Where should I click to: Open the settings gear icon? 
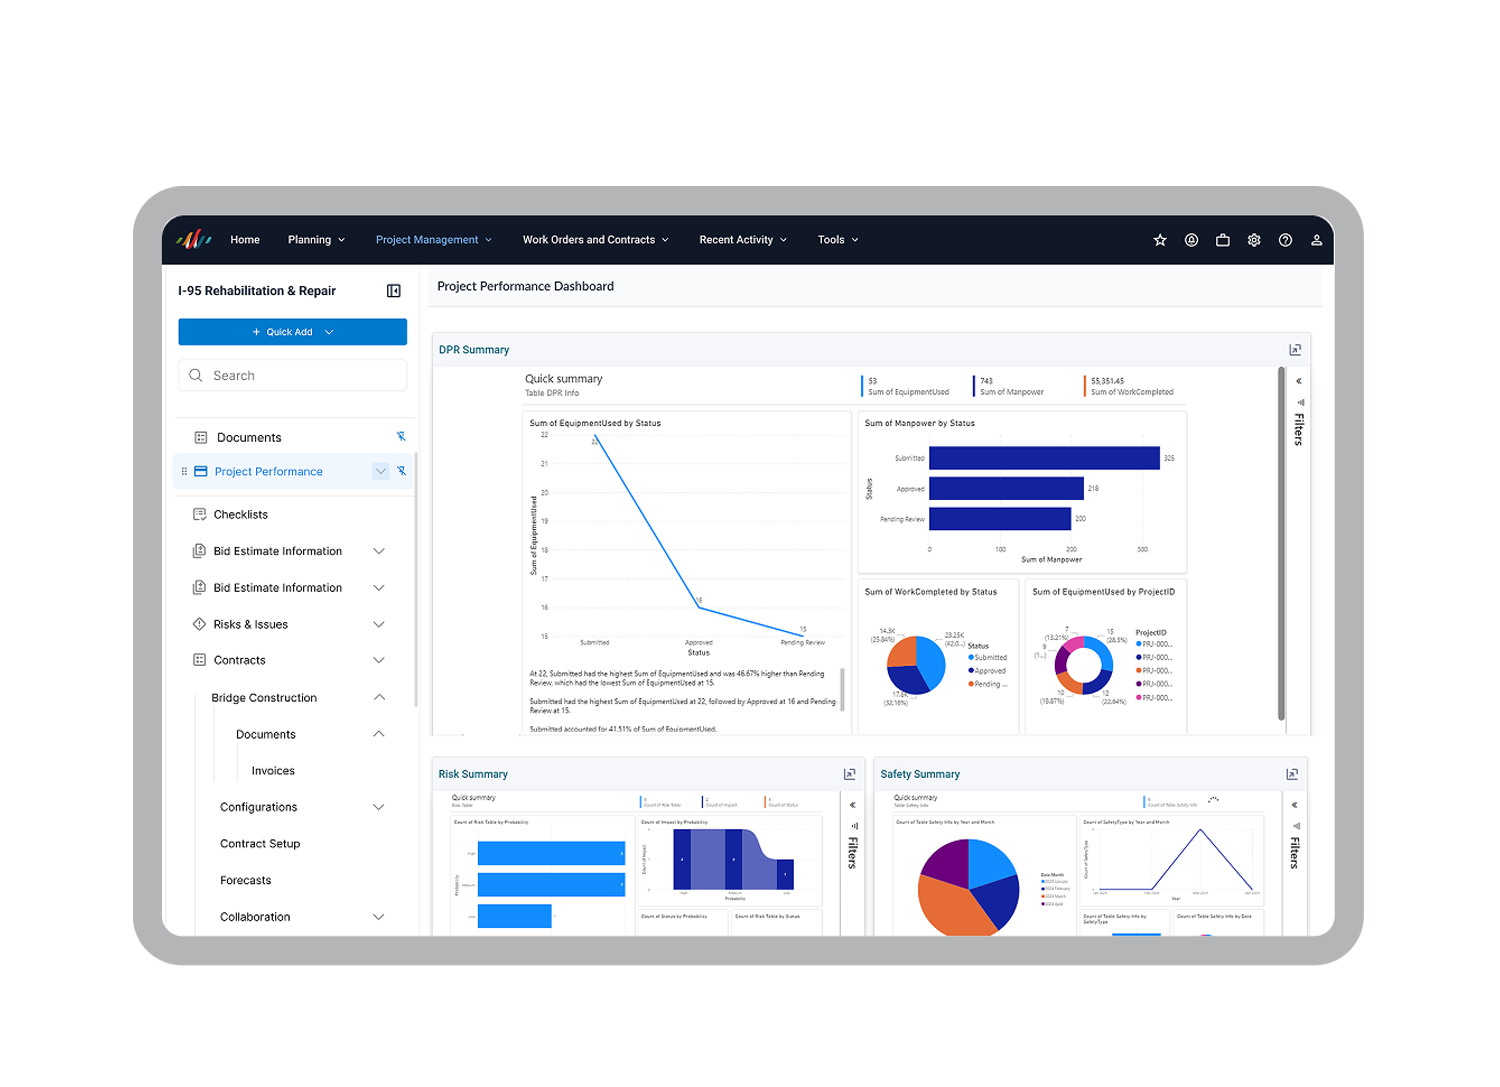pos(1254,240)
